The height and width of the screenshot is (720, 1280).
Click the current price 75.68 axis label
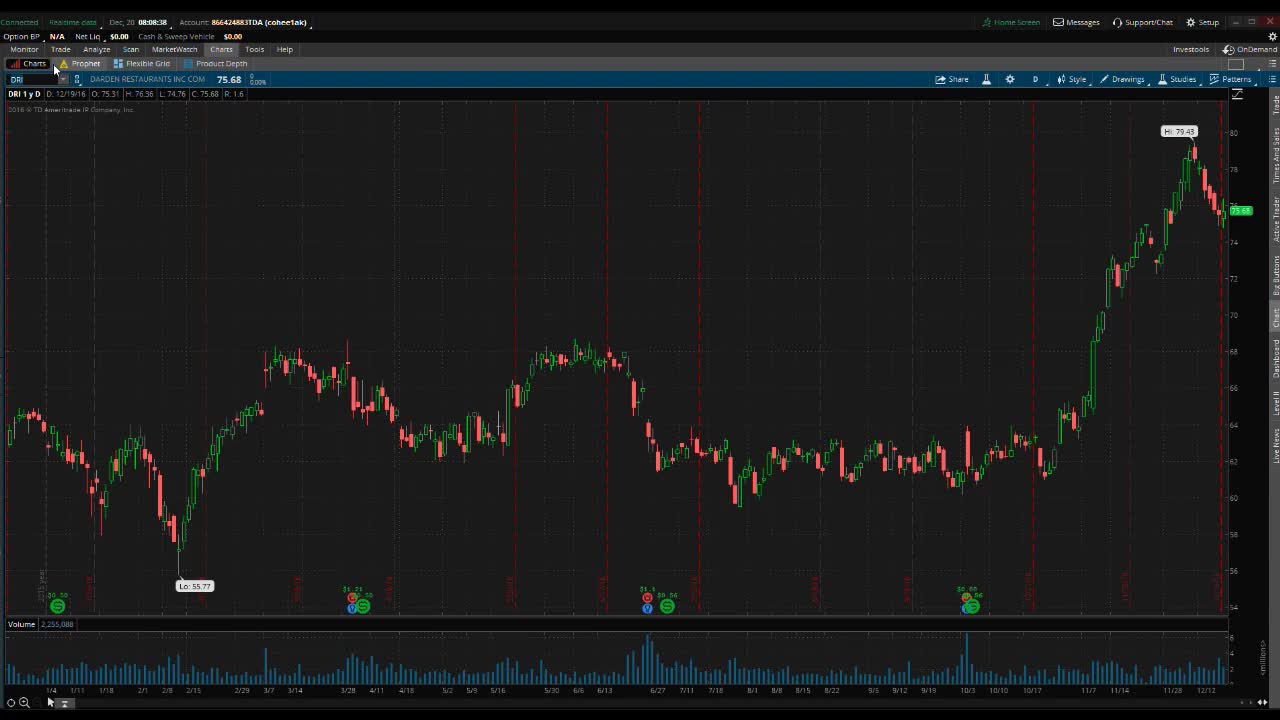tap(1240, 211)
